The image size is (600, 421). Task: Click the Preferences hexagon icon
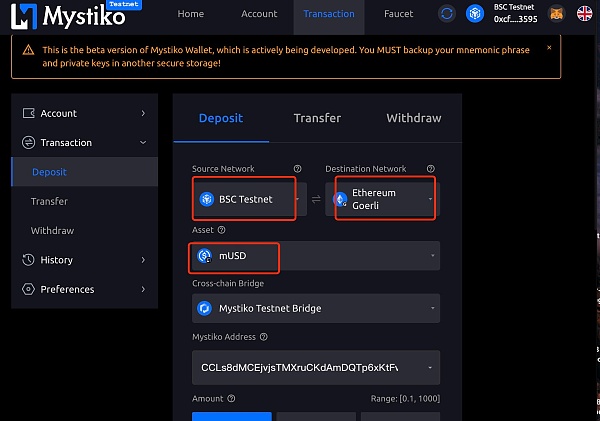tap(29, 289)
